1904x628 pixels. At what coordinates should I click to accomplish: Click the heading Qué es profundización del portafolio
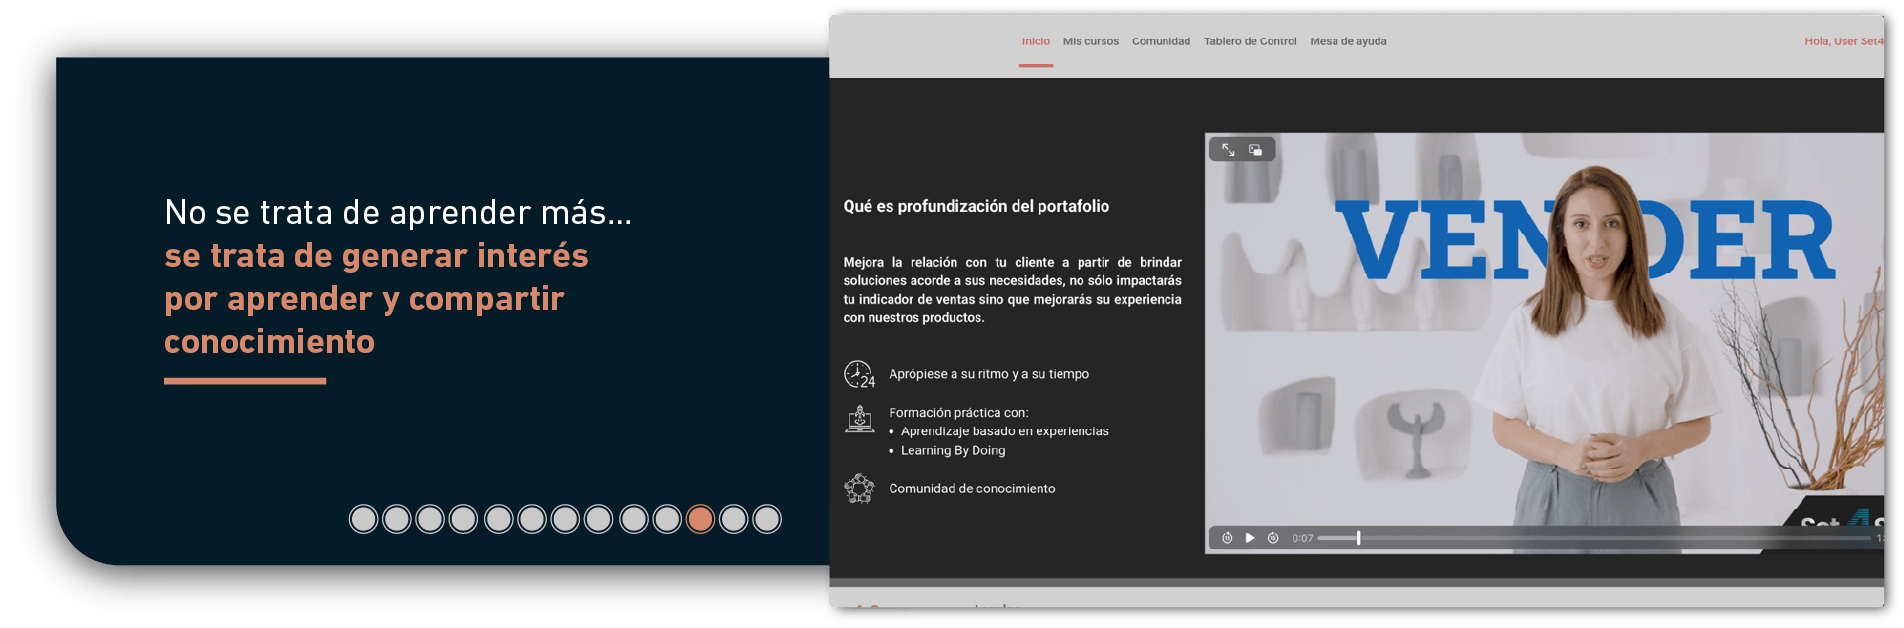point(976,206)
